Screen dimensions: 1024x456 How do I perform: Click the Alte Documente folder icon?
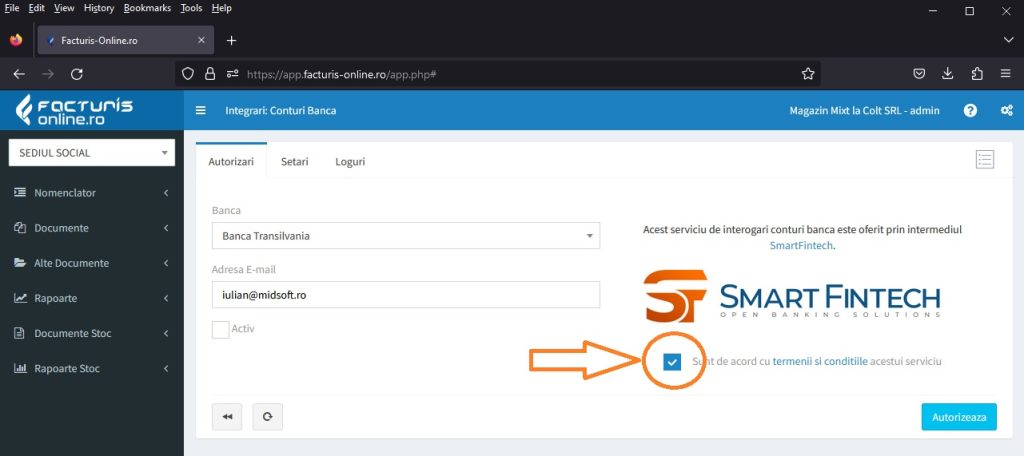coord(20,263)
